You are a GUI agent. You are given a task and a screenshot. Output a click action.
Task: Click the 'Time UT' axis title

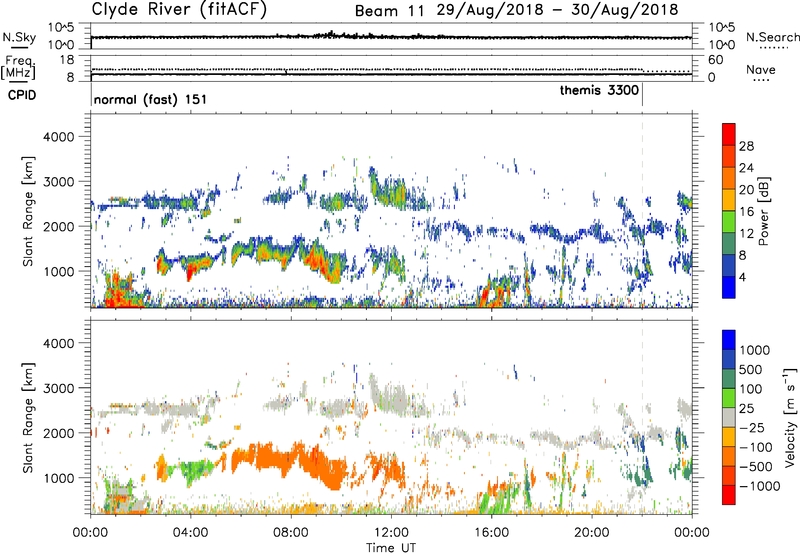[x=391, y=548]
